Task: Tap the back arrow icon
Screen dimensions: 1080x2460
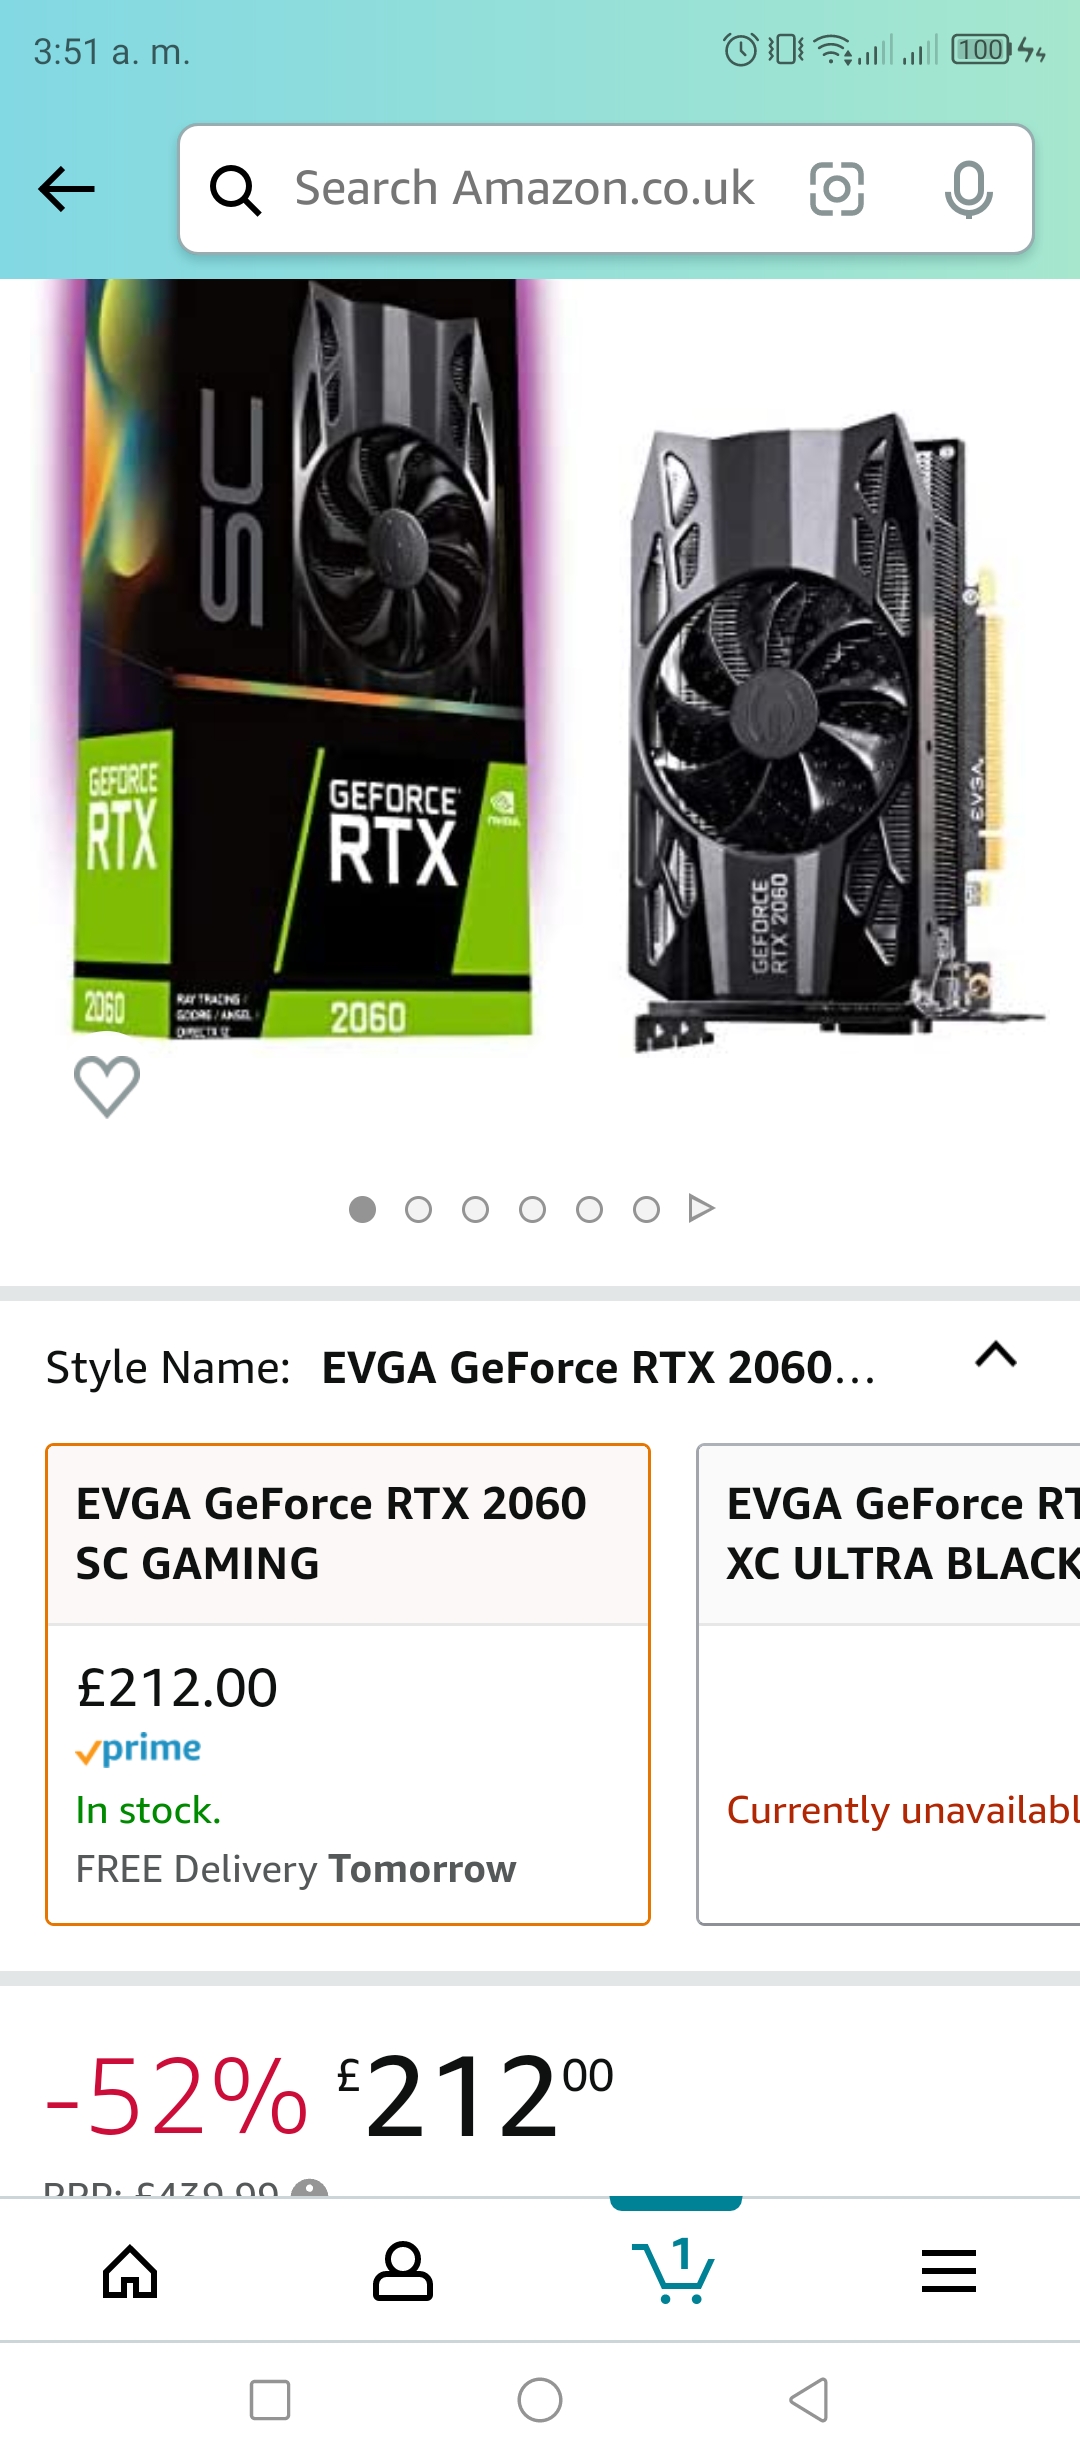Action: coord(66,189)
